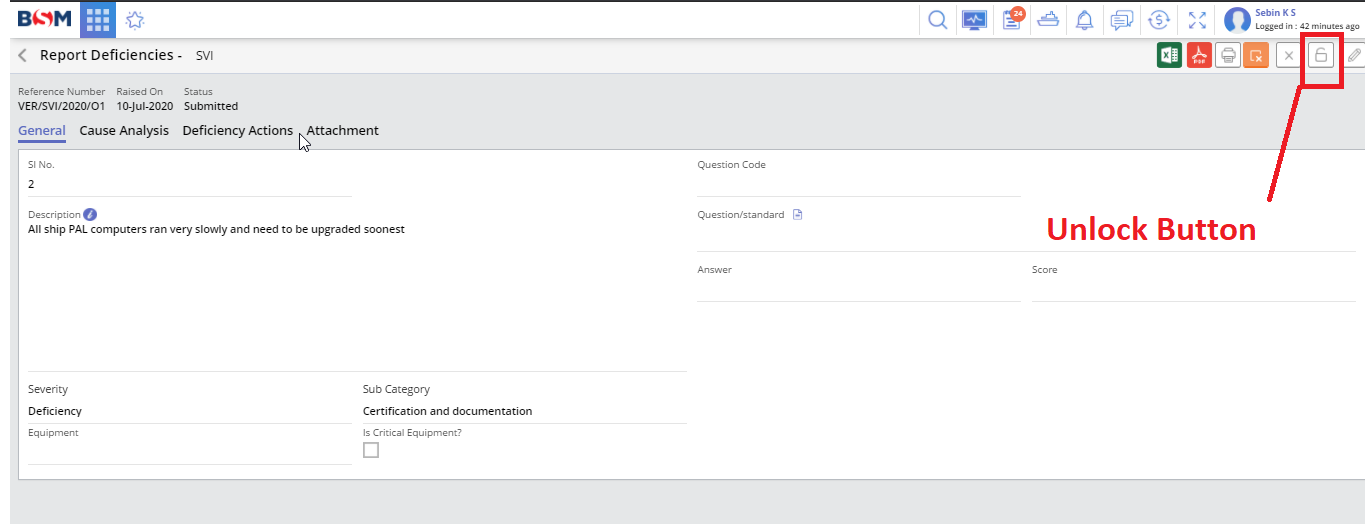1365x524 pixels.
Task: Export report to Excel
Action: coord(1168,56)
